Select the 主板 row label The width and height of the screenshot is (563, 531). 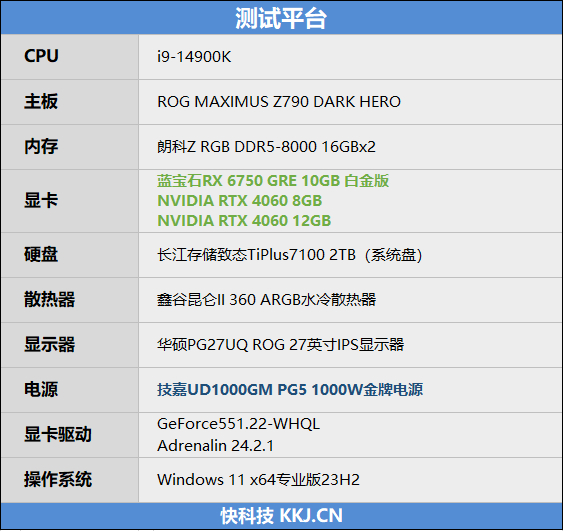(41, 101)
